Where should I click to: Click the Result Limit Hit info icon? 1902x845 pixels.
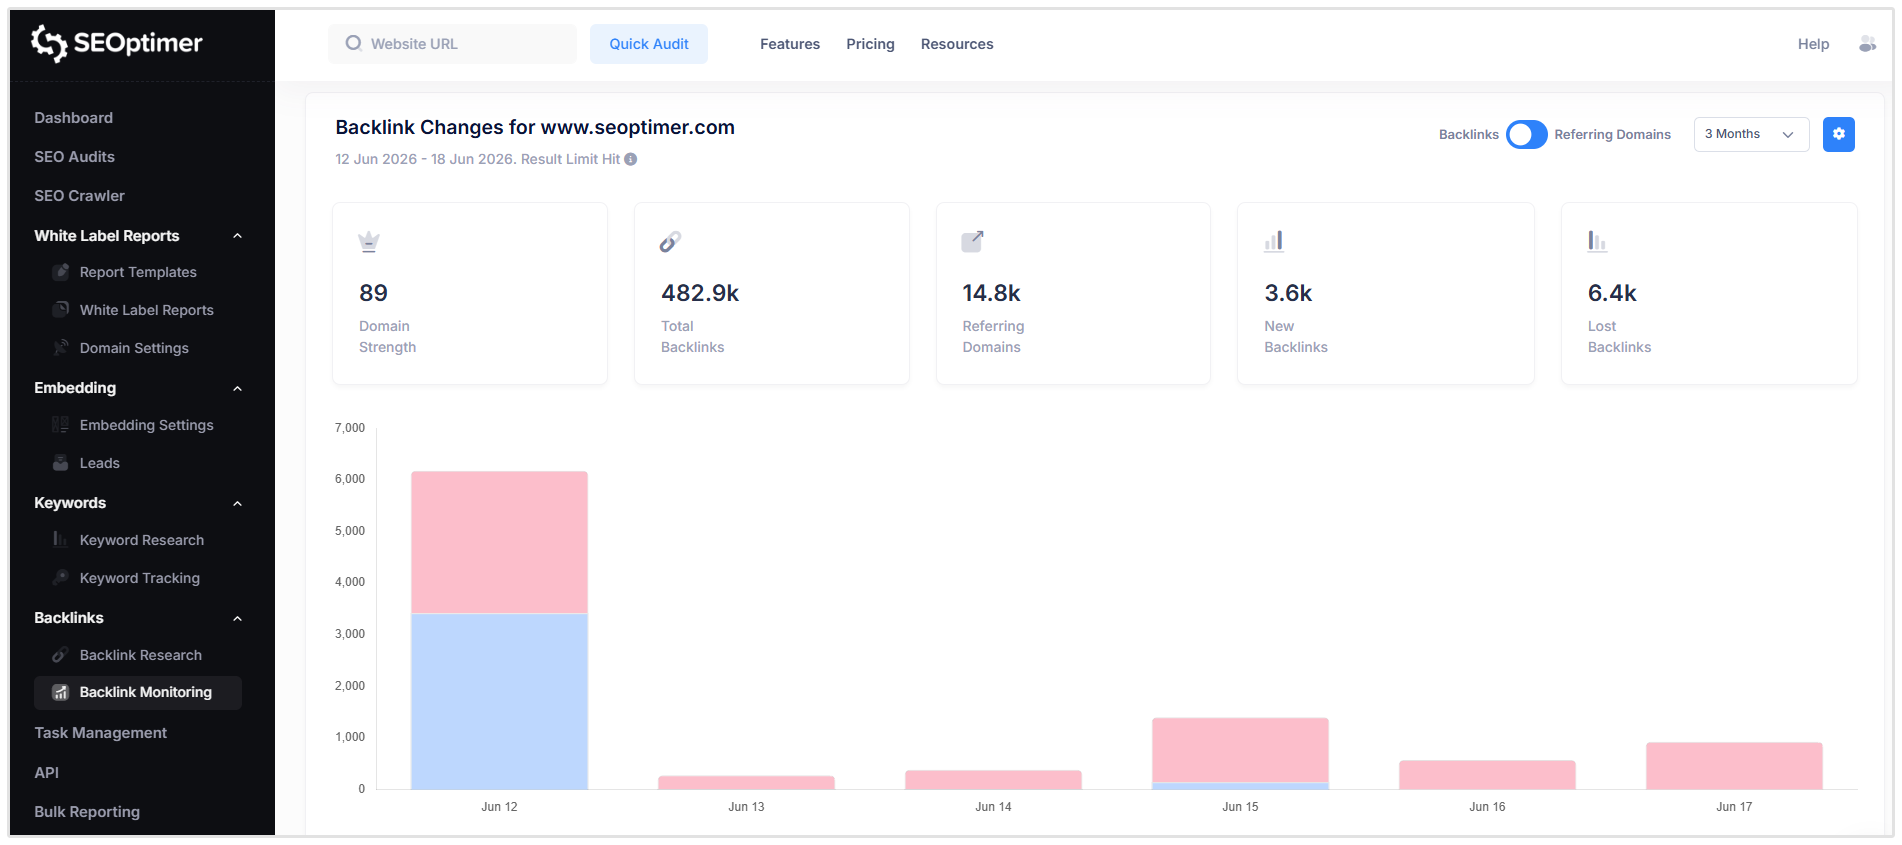[x=631, y=159]
